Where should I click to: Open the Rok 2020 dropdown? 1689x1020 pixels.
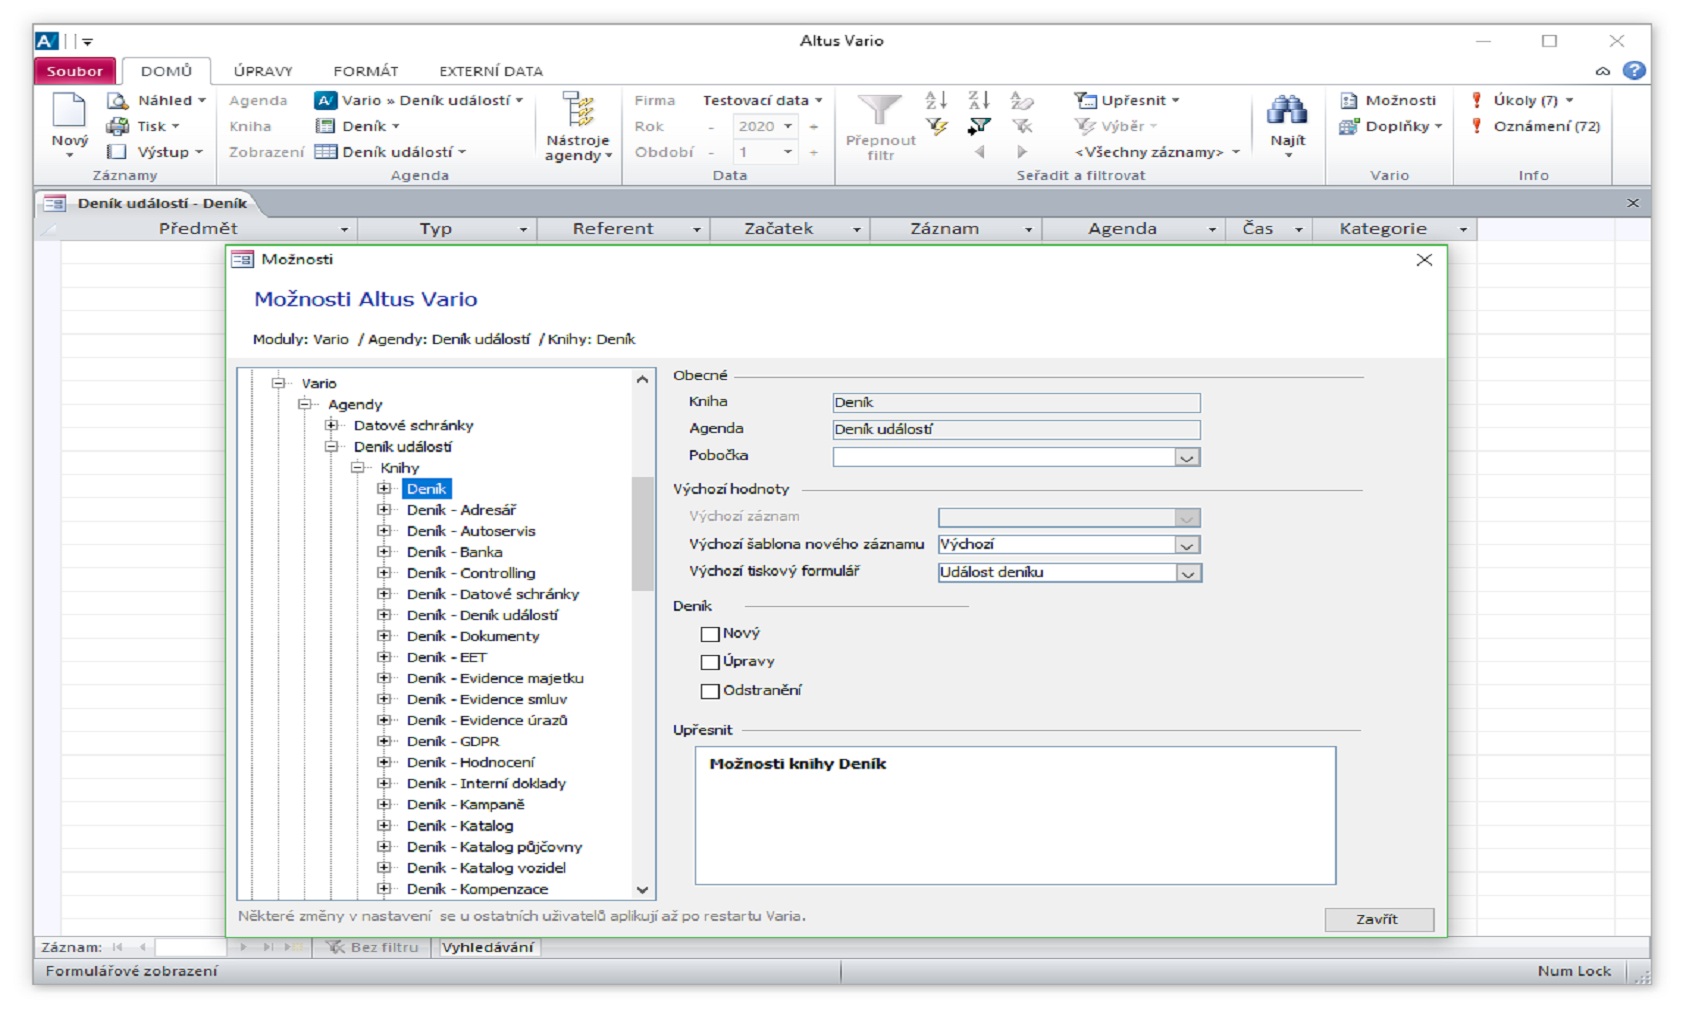click(x=788, y=126)
